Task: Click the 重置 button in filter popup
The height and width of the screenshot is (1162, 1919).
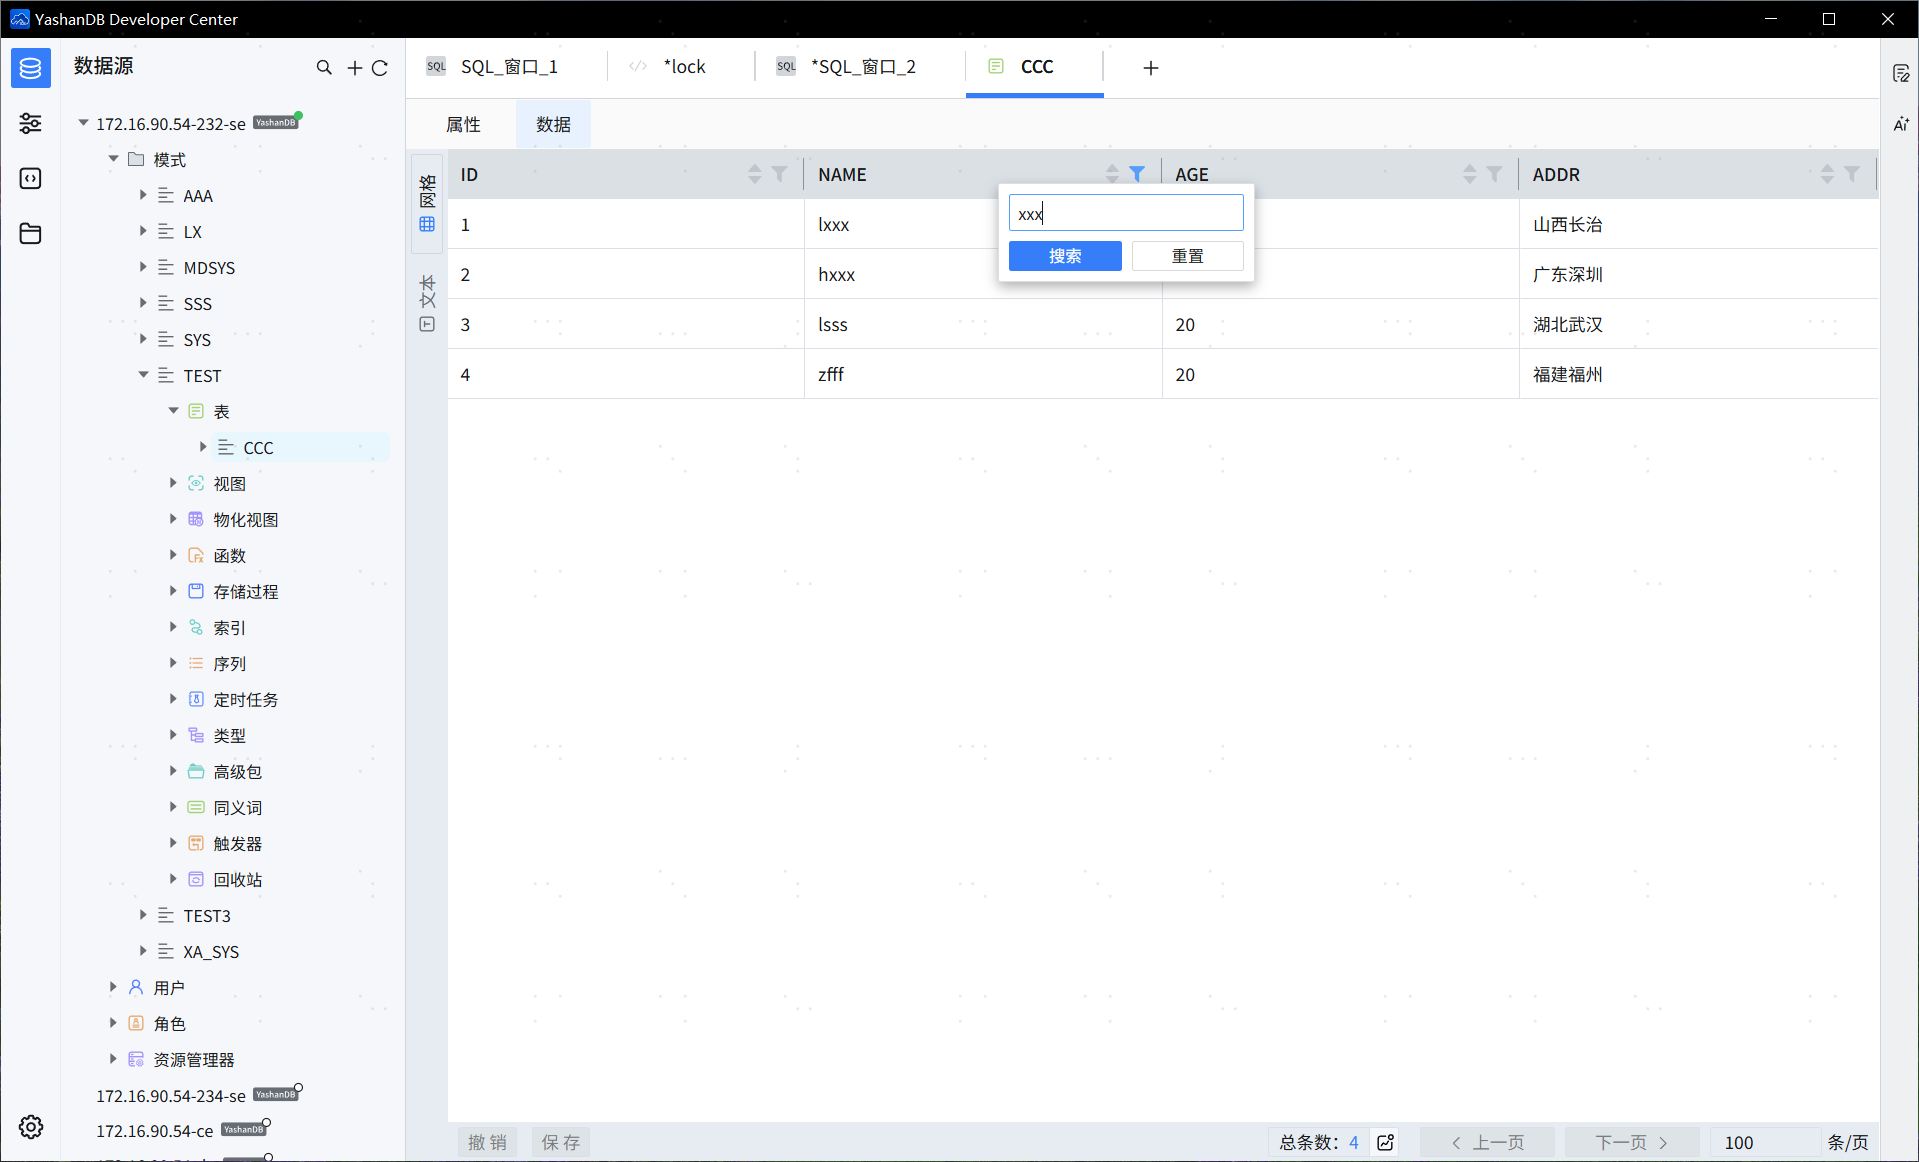Action: click(x=1187, y=256)
